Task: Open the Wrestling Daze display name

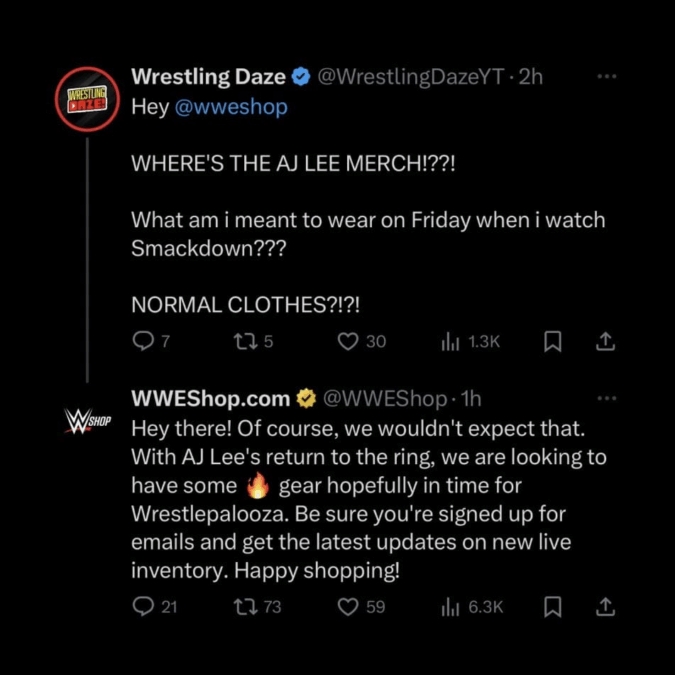Action: coord(208,77)
